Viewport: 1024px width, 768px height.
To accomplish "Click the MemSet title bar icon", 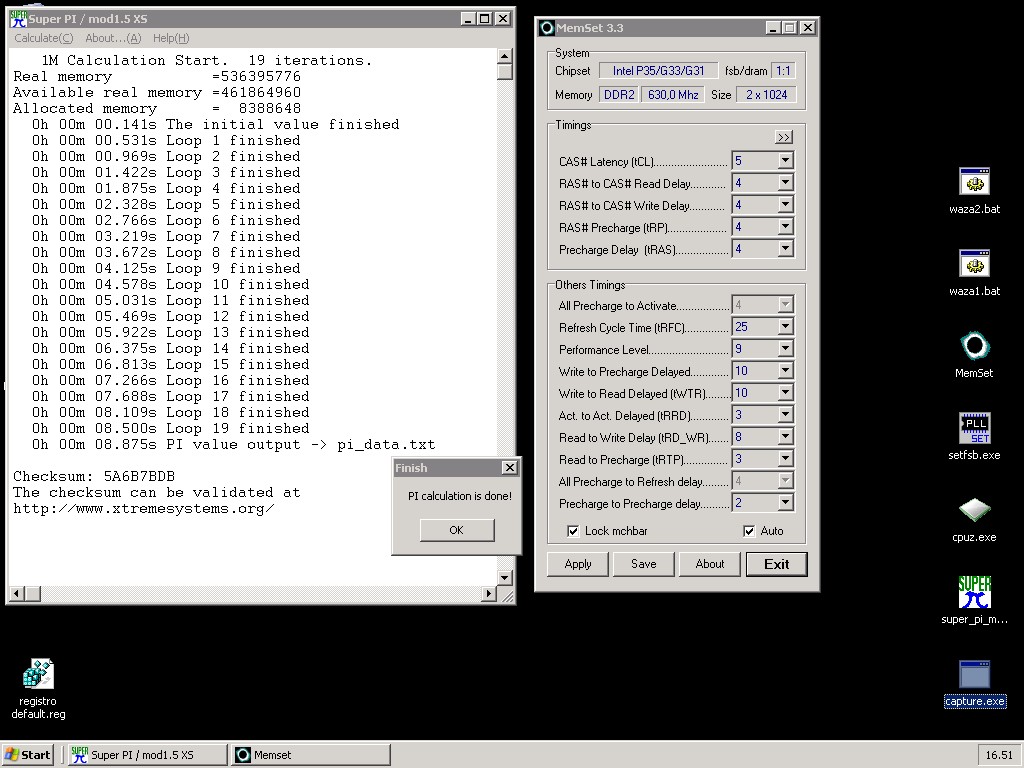I will 547,28.
